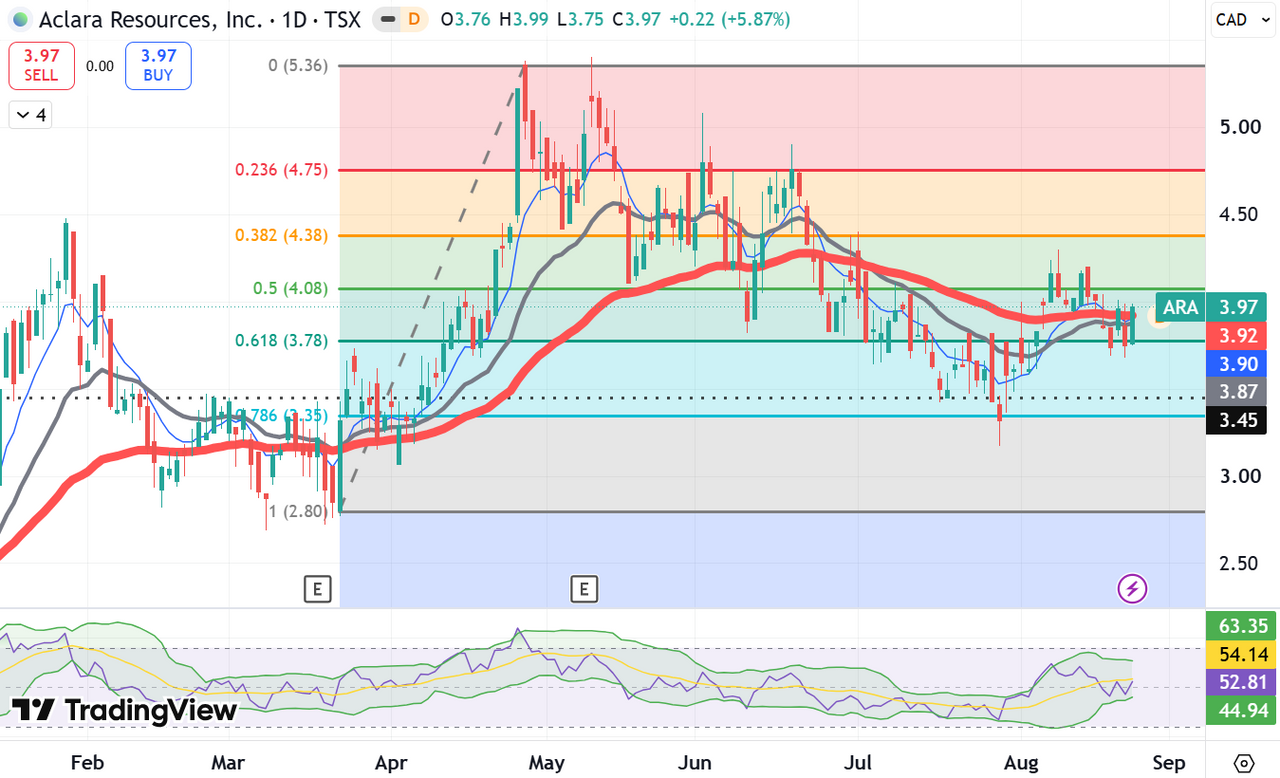Click the green 44.94 RSI lower label
The image size is (1280, 778).
[1243, 710]
